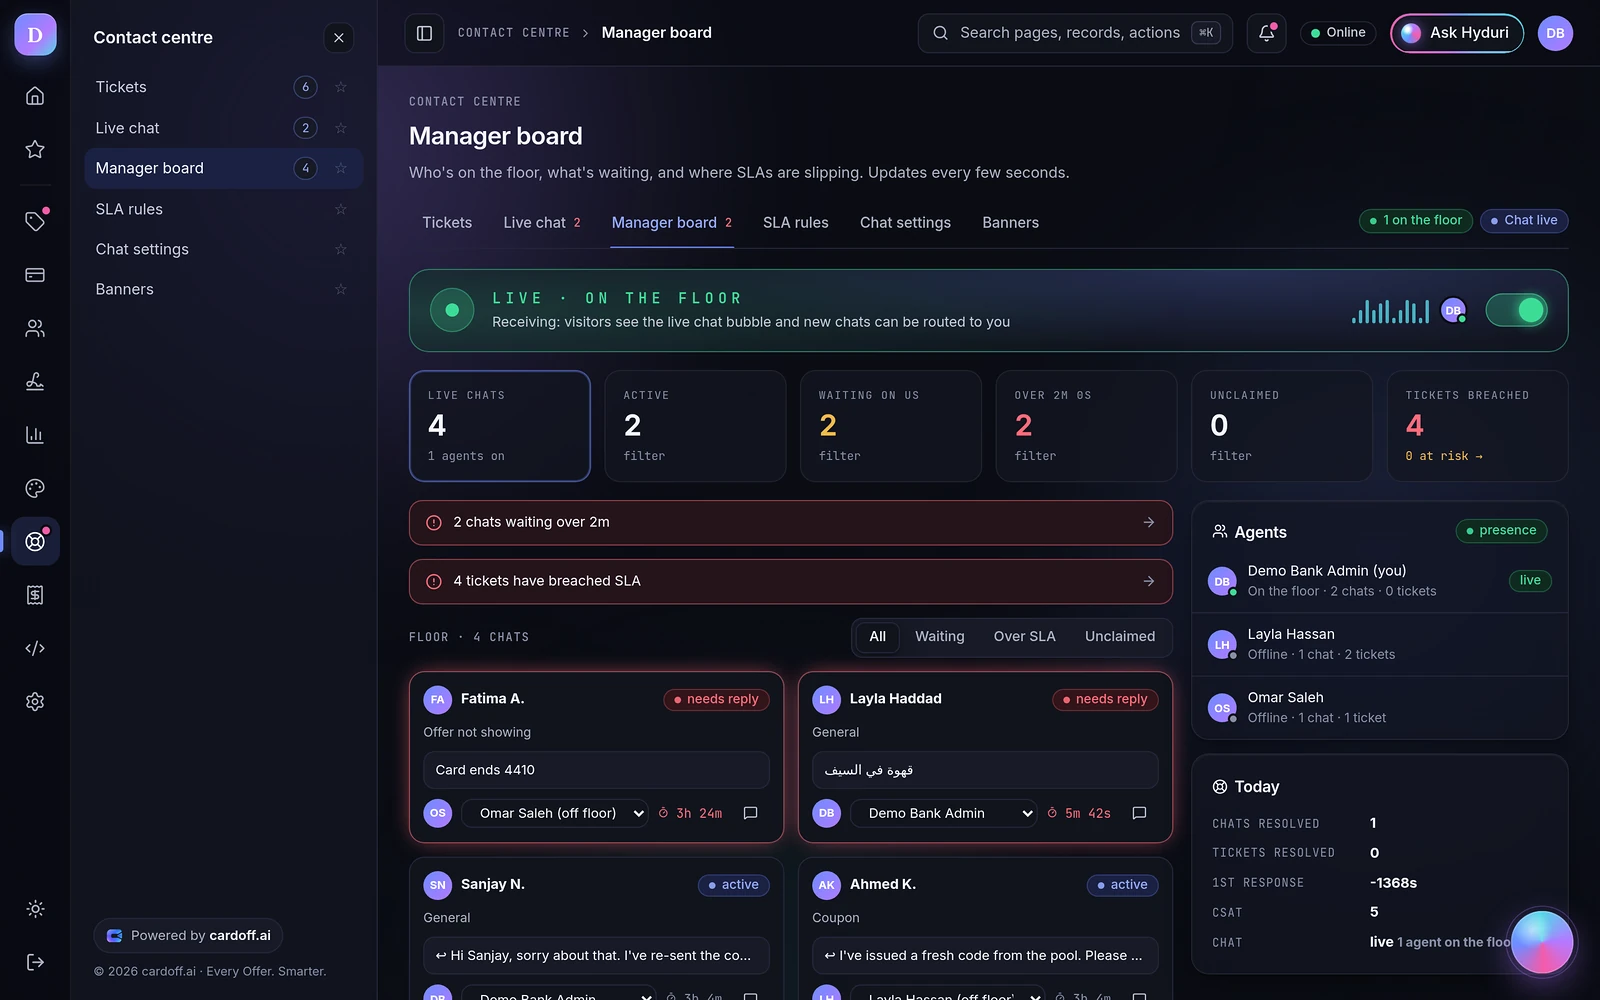Screen dimensions: 1600x1000
Task: Favorite the Live chat star
Action: click(341, 128)
